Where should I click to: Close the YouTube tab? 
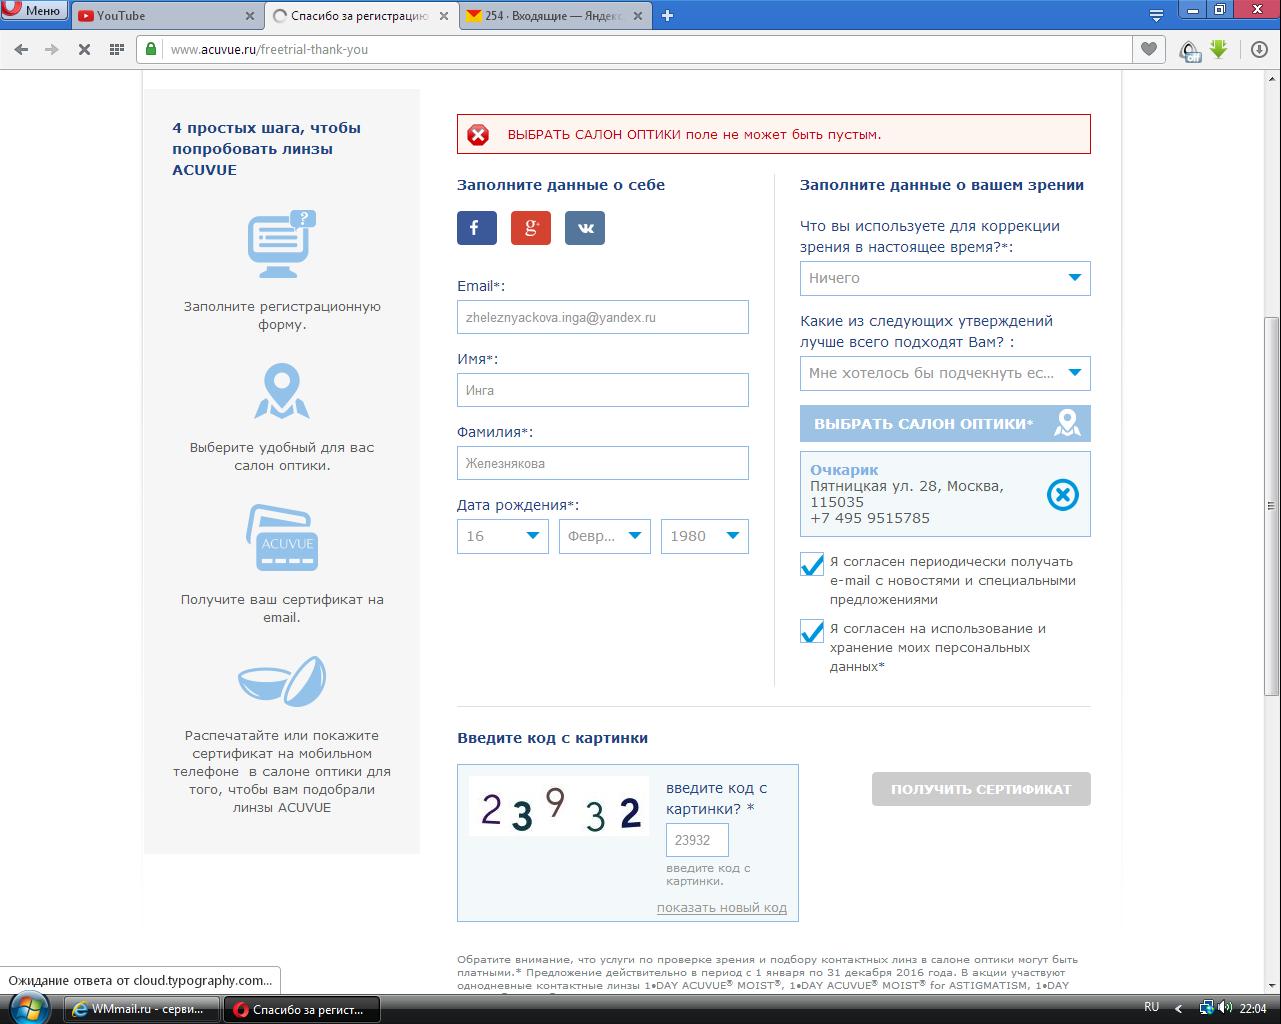click(249, 16)
